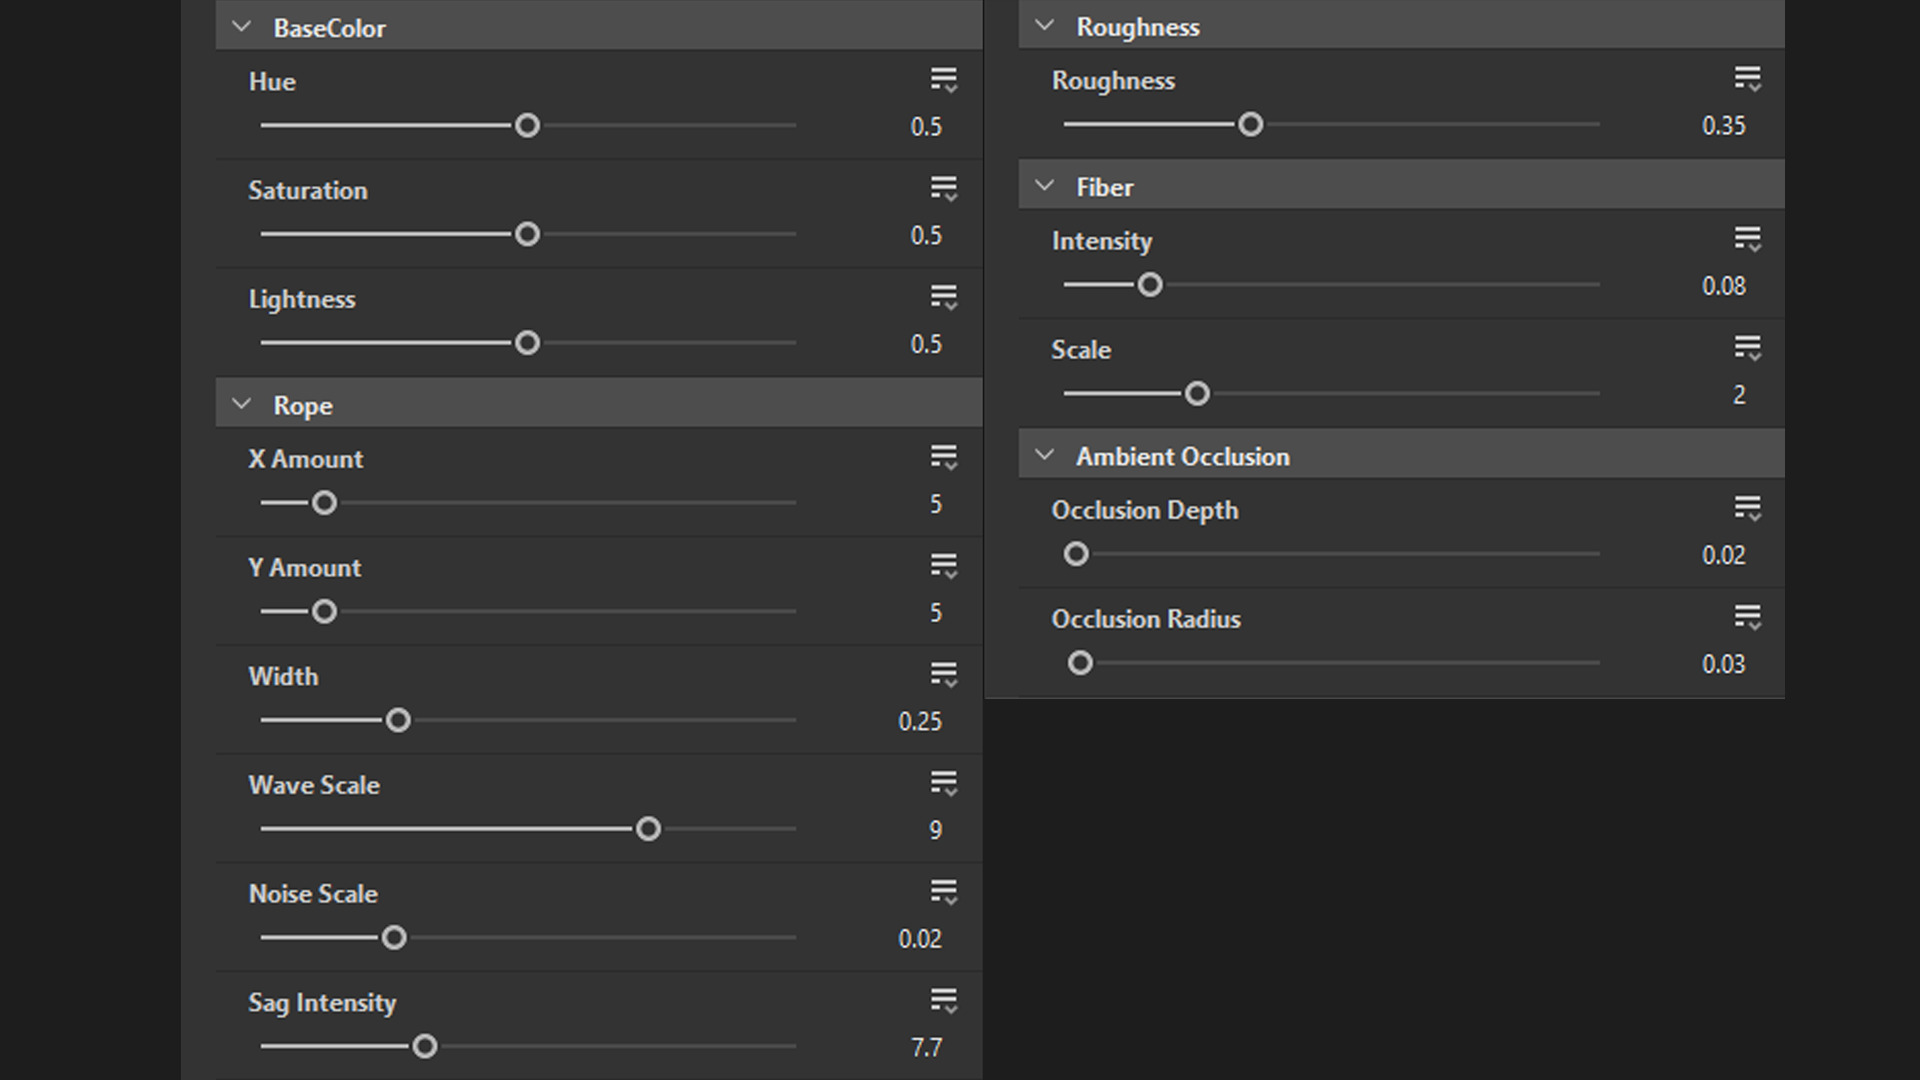1920x1080 pixels.
Task: Open the Saturation parameter options menu icon
Action: click(x=943, y=189)
